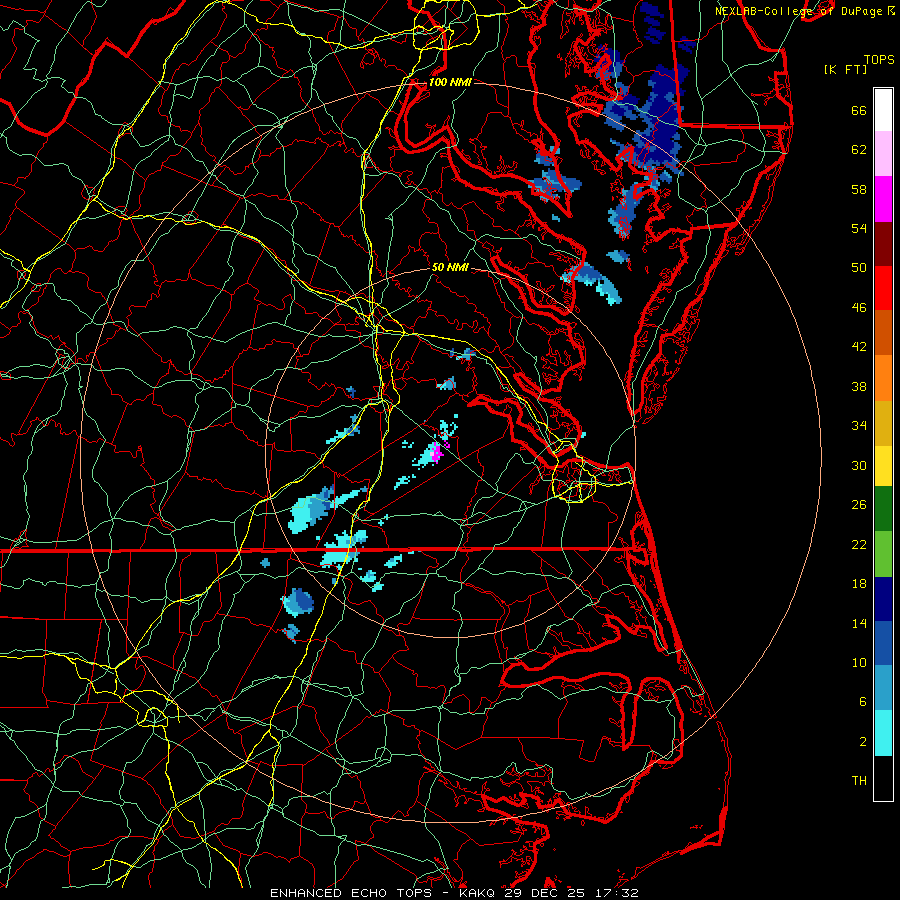Click the bright red legend swatch
The width and height of the screenshot is (900, 900).
pos(883,288)
